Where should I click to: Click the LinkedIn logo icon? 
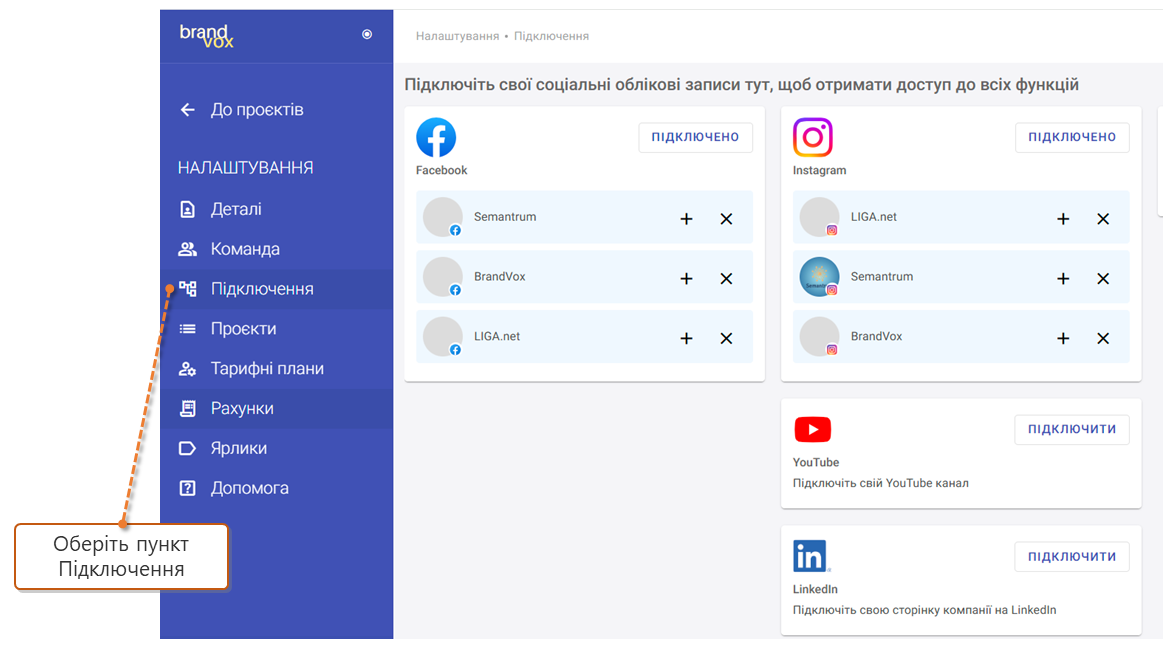click(x=812, y=557)
